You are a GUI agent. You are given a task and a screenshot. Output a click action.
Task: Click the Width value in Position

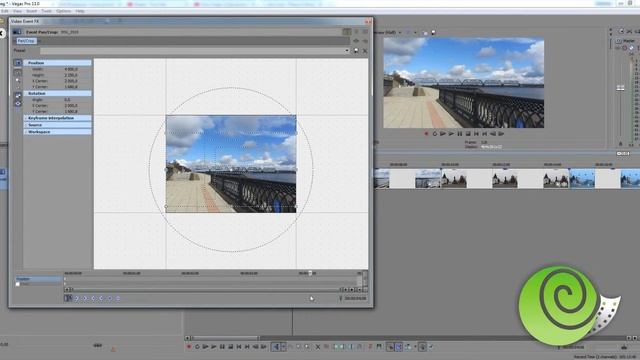point(71,69)
